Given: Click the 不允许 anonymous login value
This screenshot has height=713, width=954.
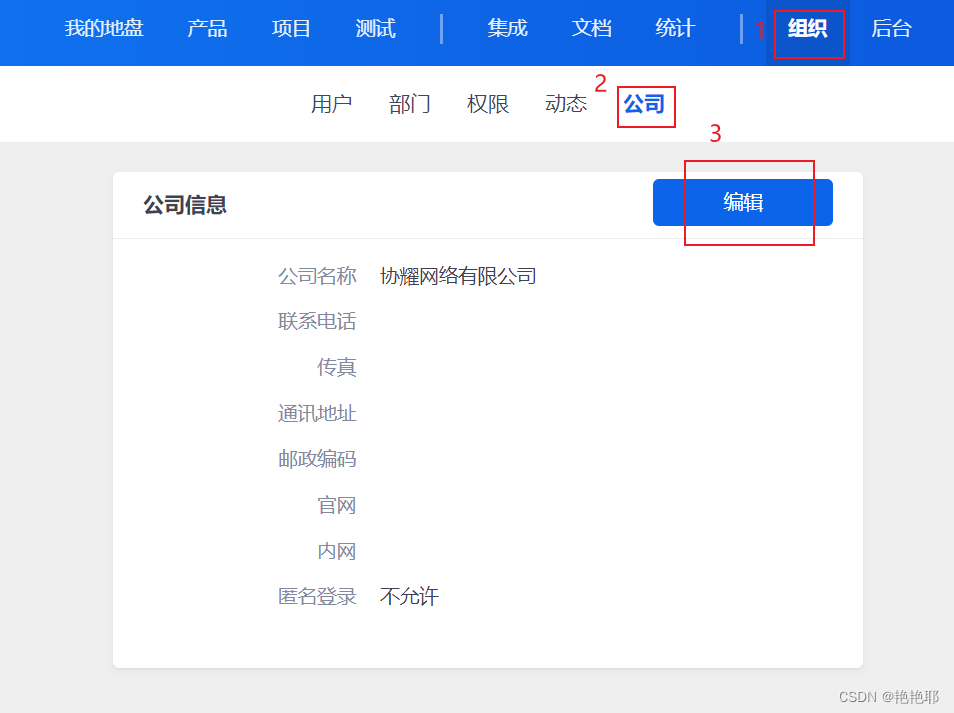Looking at the screenshot, I should pos(409,596).
